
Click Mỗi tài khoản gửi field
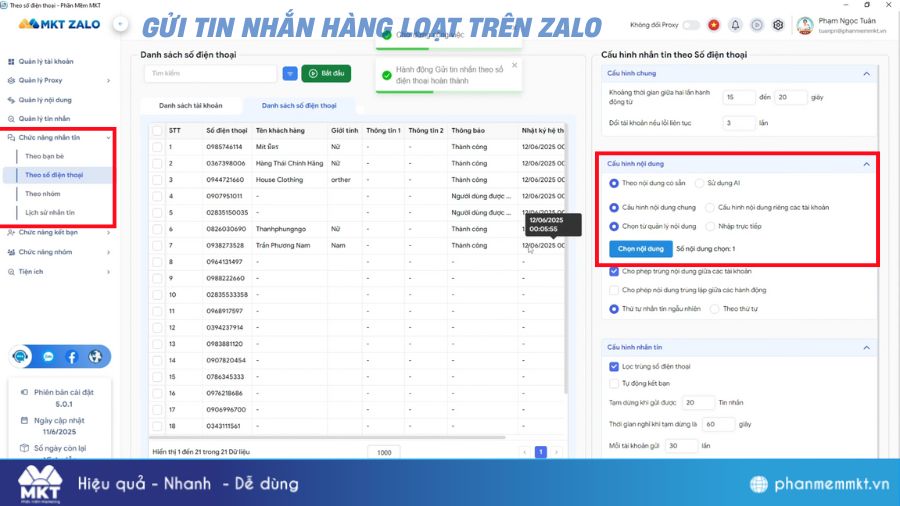point(681,446)
